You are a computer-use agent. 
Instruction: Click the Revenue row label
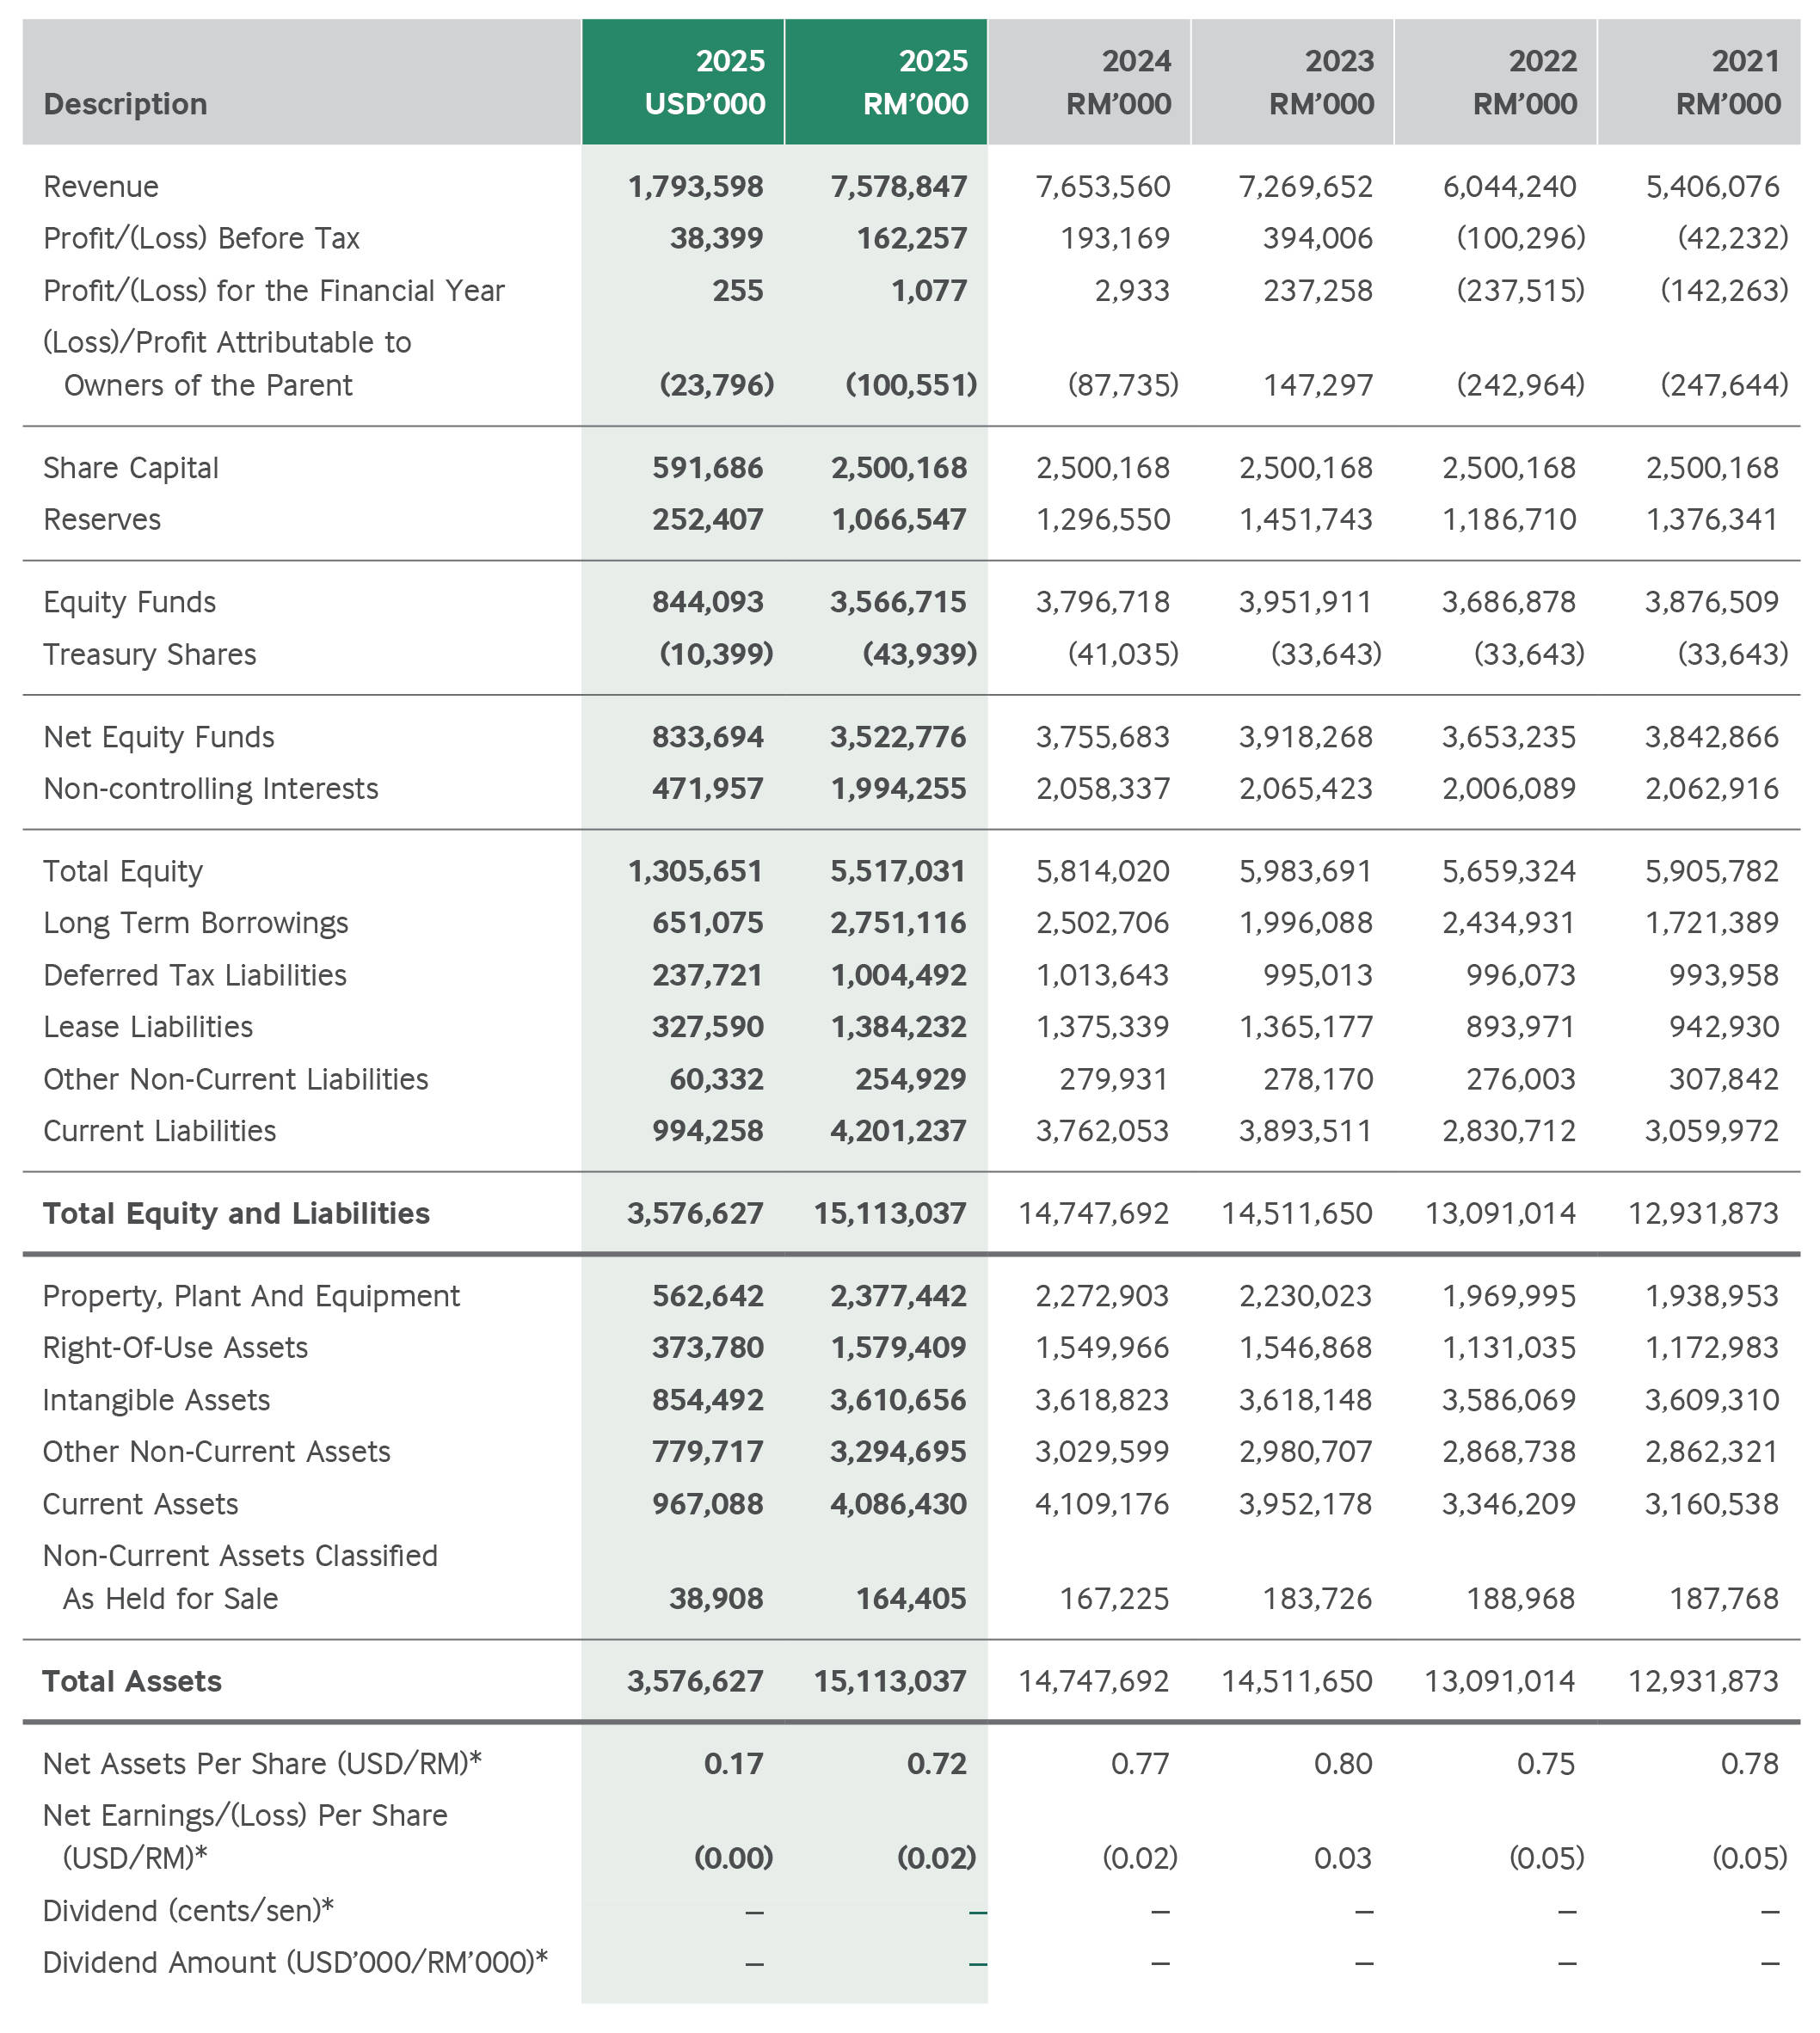(101, 187)
